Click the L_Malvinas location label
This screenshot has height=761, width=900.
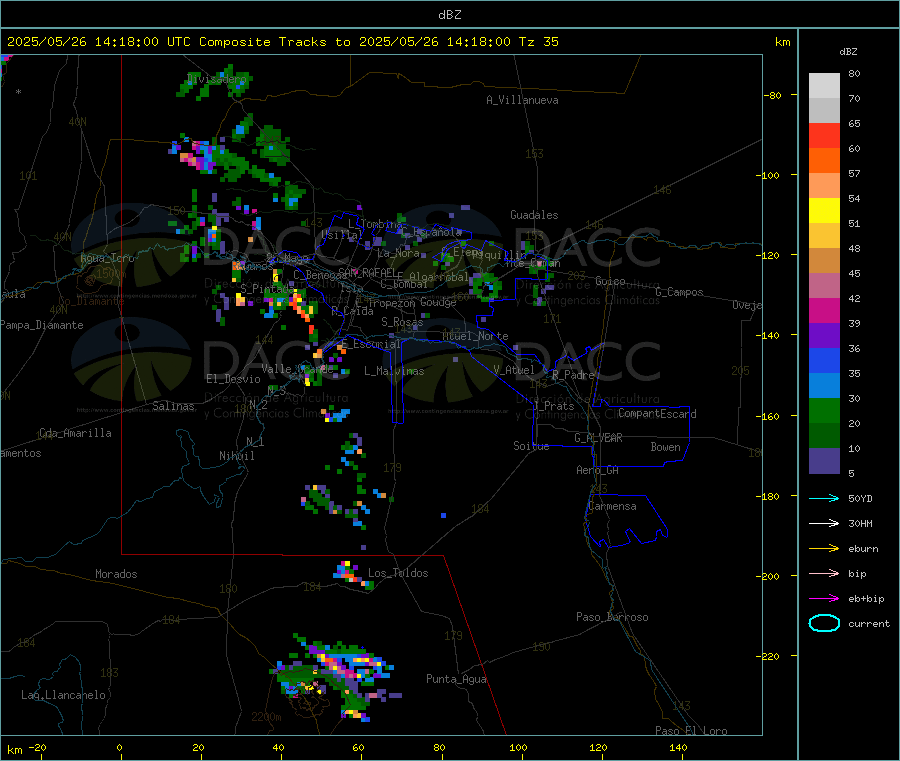tap(394, 371)
